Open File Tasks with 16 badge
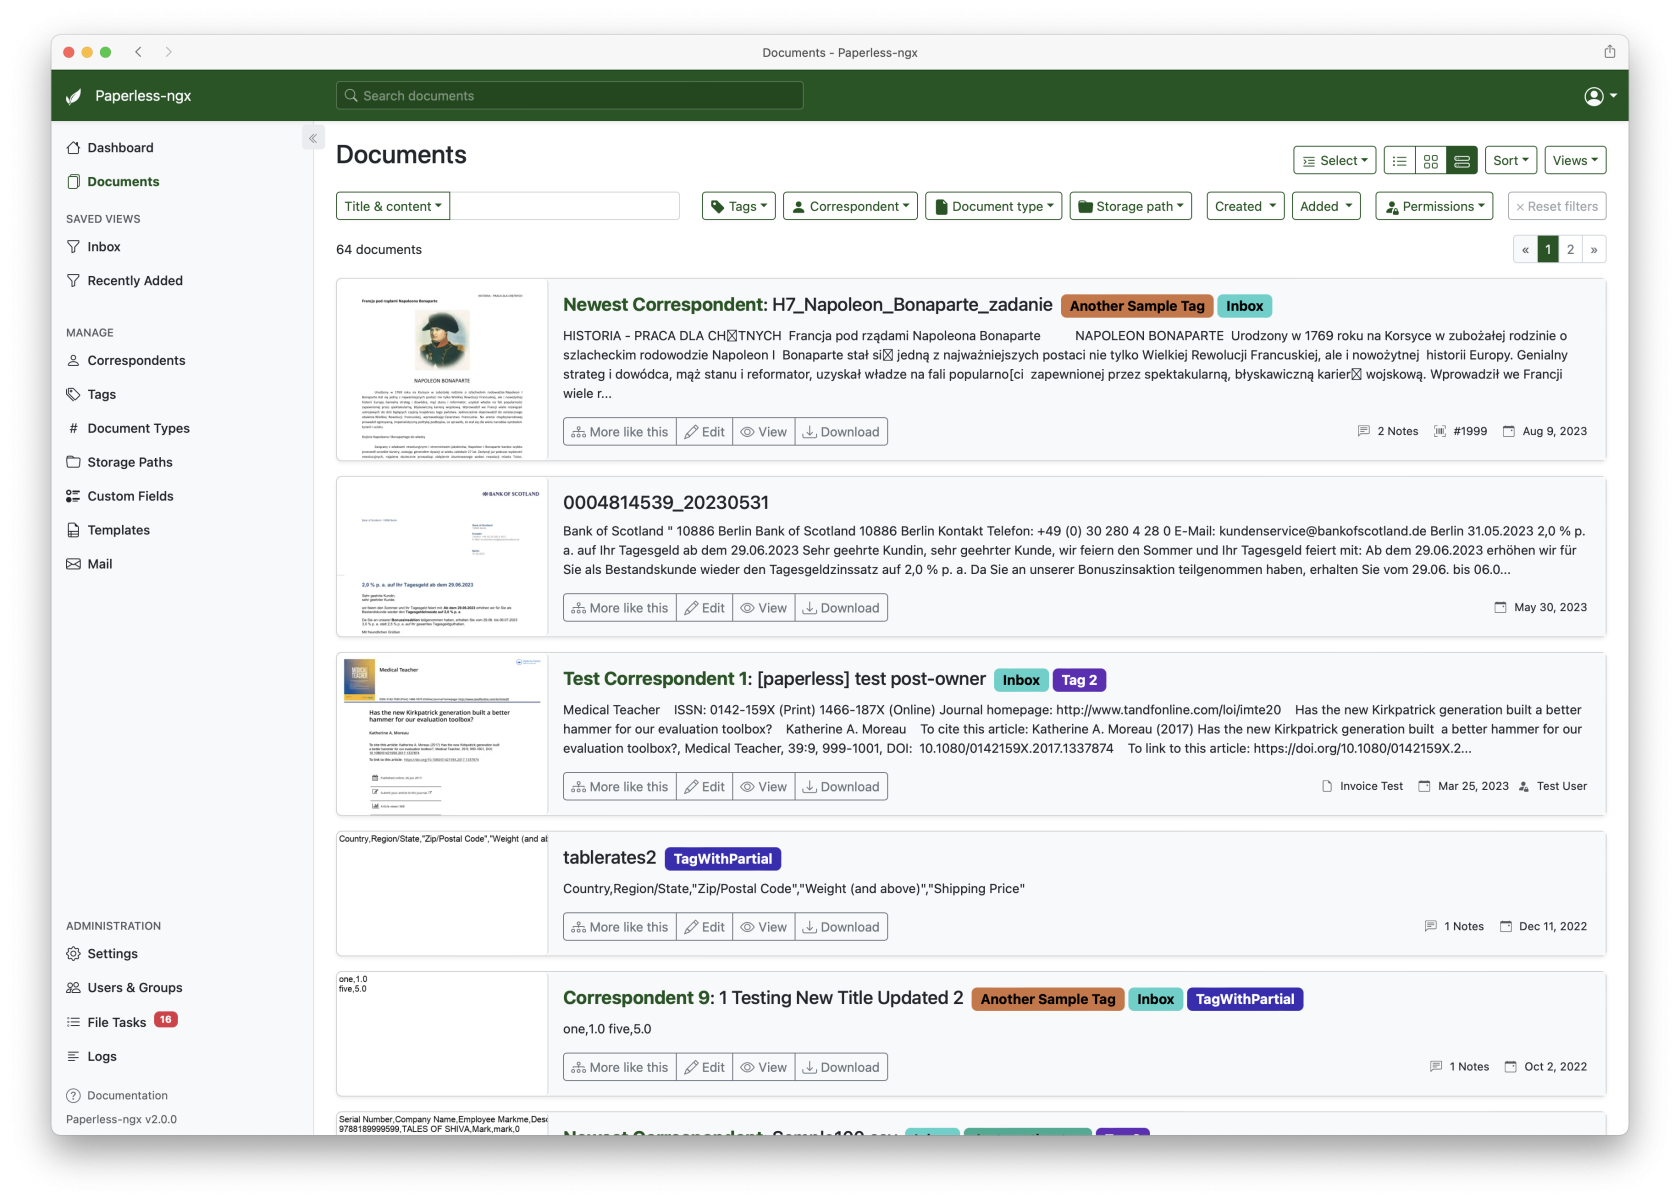The image size is (1680, 1203). pos(117,1022)
